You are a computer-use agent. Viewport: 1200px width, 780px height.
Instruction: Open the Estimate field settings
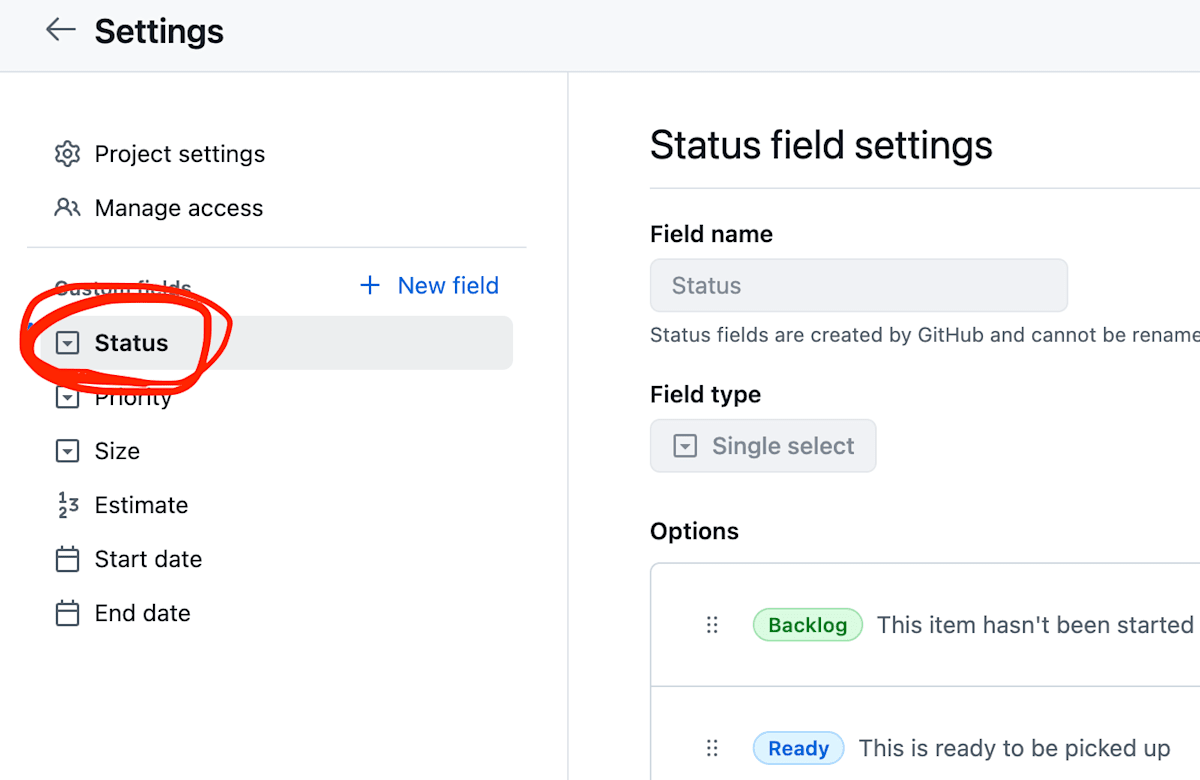tap(141, 505)
